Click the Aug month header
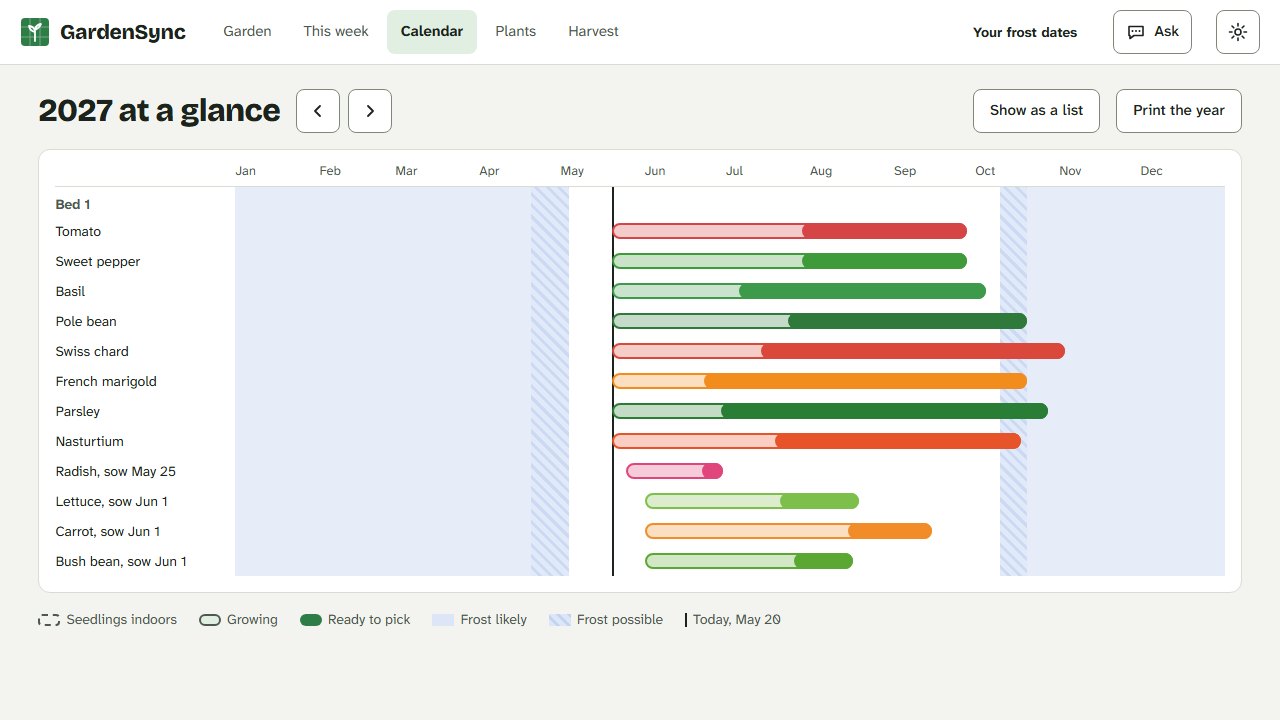 click(x=821, y=171)
